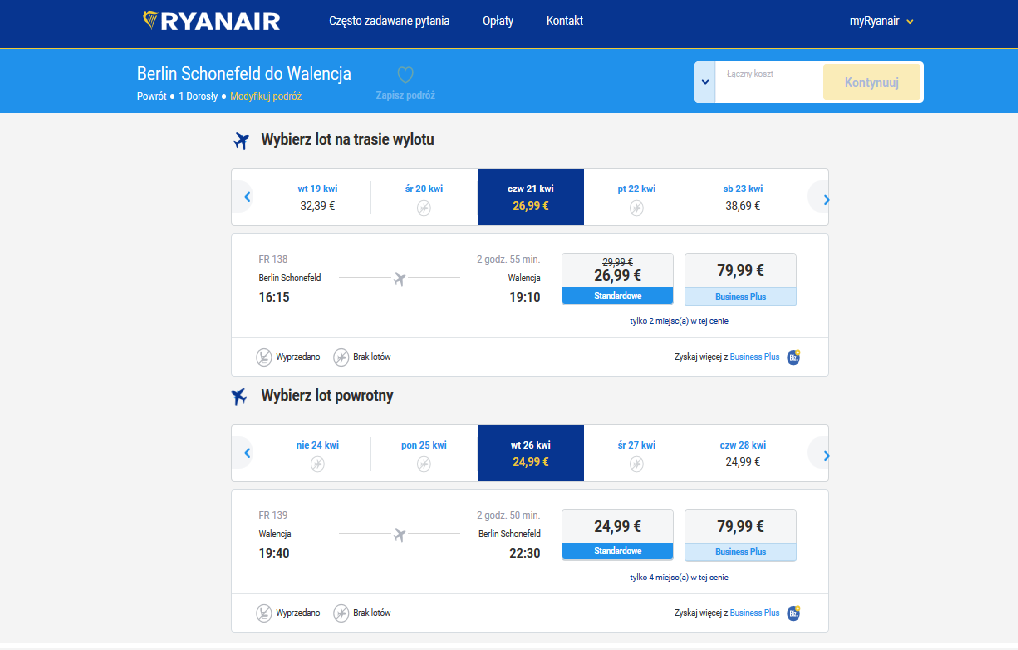
Task: Click the Kontynuuj button
Action: click(x=871, y=82)
